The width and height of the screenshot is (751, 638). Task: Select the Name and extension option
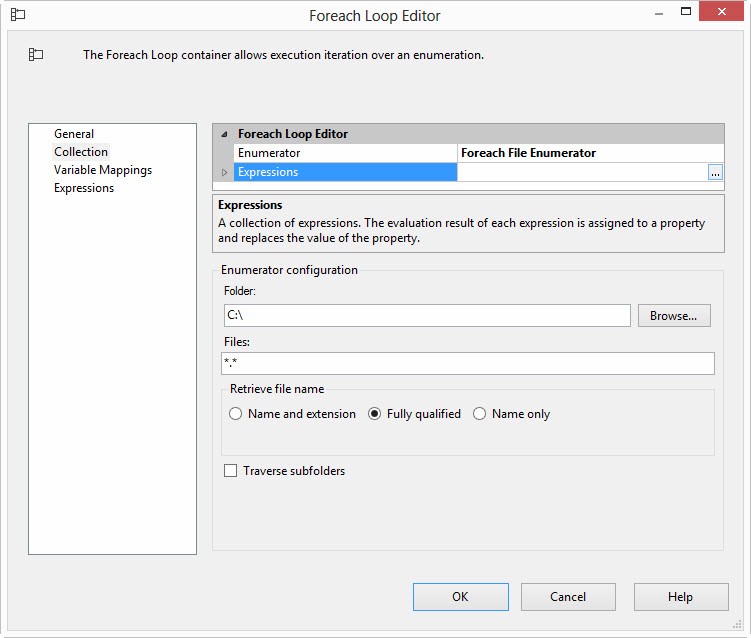coord(236,414)
